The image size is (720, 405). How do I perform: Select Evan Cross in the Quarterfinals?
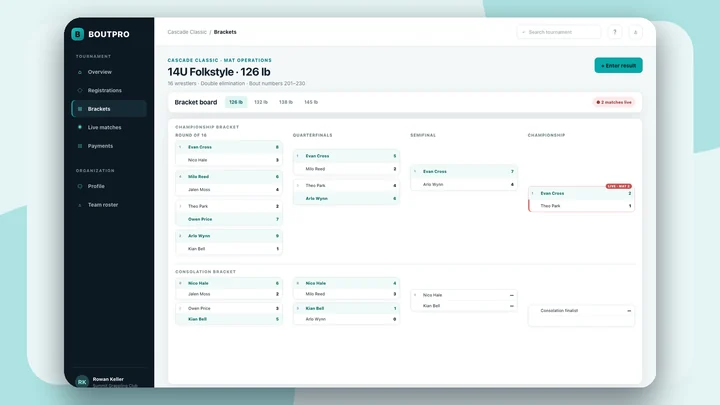pyautogui.click(x=346, y=156)
